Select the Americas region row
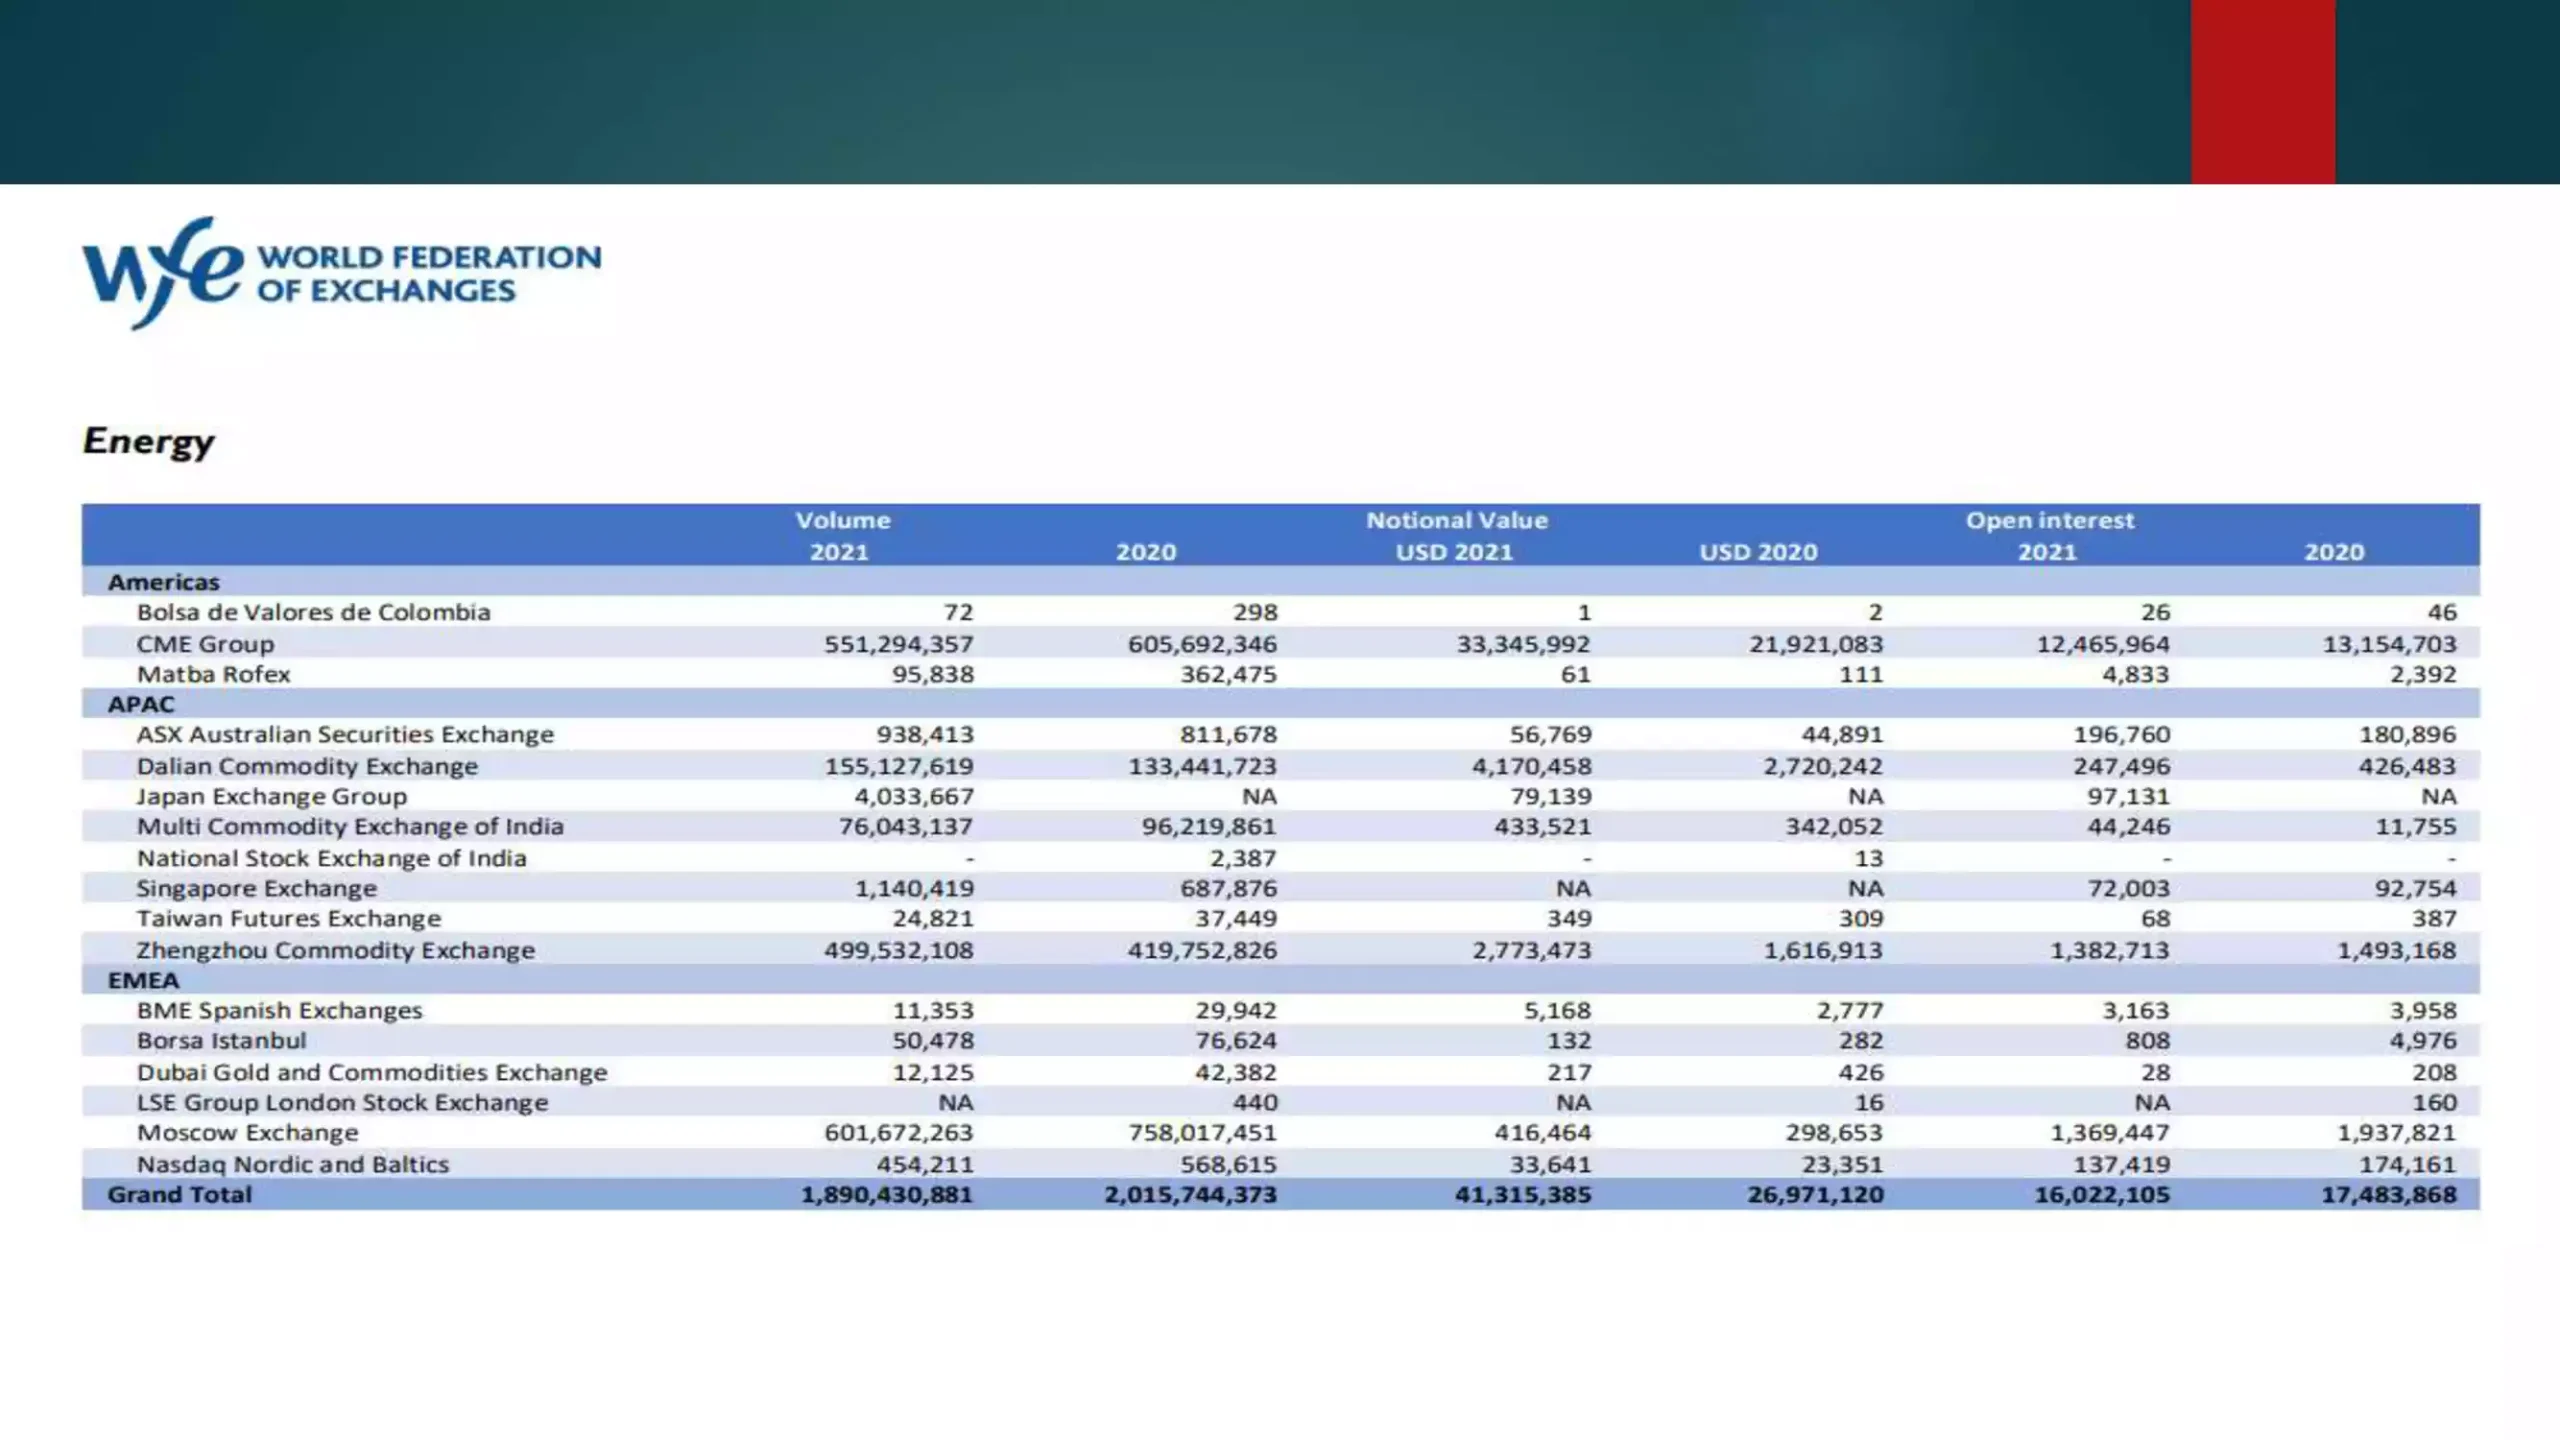 [x=1281, y=582]
